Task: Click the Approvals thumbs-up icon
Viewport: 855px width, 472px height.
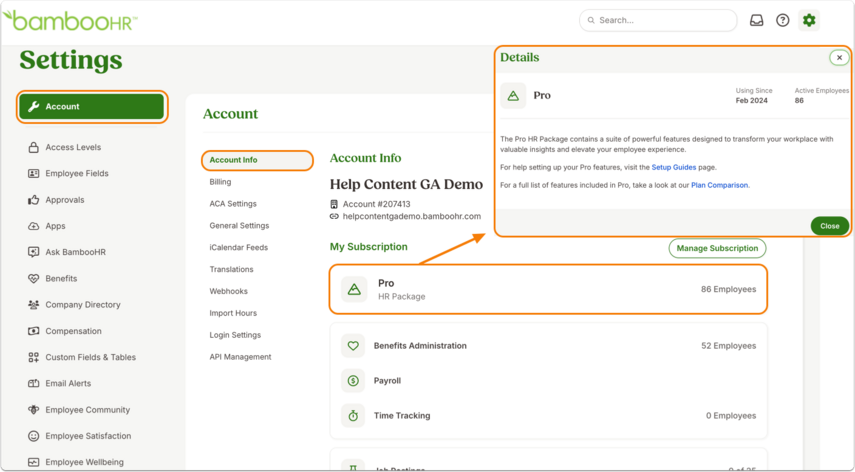Action: coord(33,200)
